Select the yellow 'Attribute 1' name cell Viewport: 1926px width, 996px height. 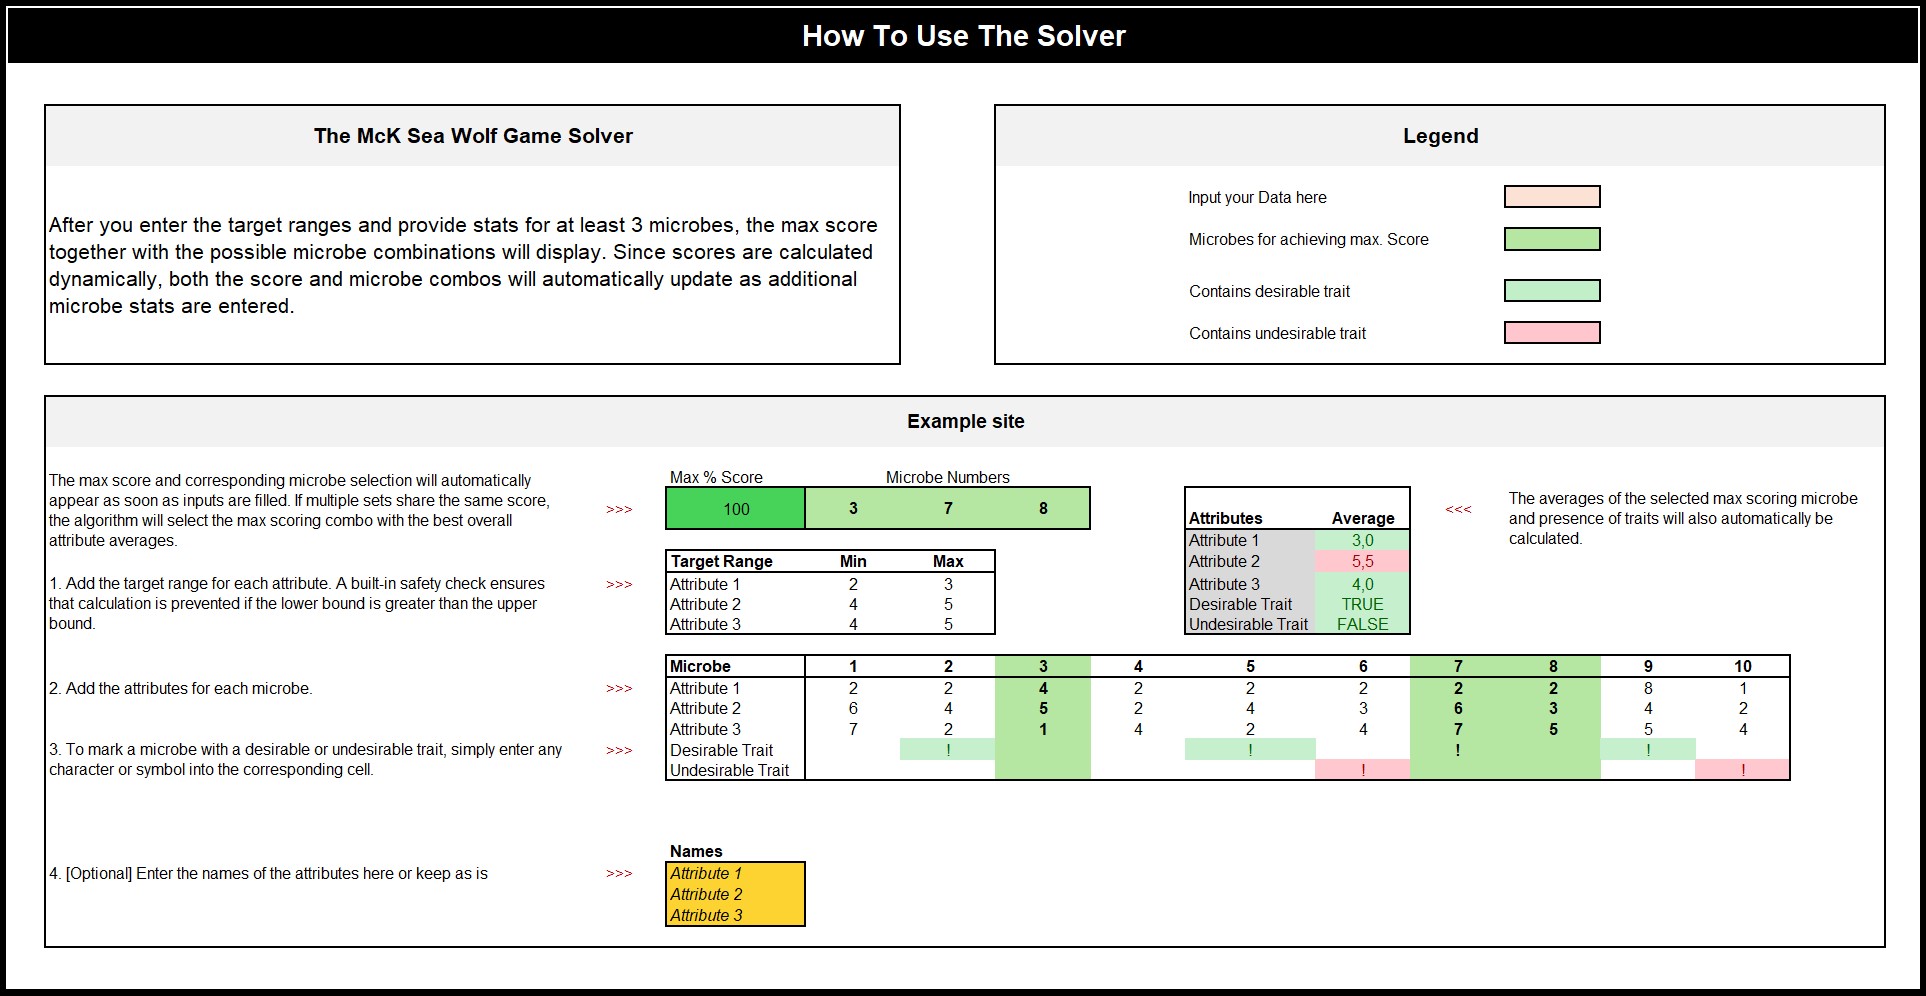pyautogui.click(x=735, y=873)
